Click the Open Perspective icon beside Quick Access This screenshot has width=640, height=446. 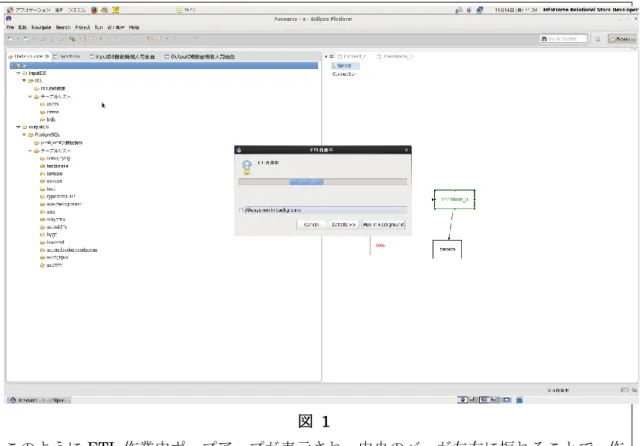coord(598,39)
